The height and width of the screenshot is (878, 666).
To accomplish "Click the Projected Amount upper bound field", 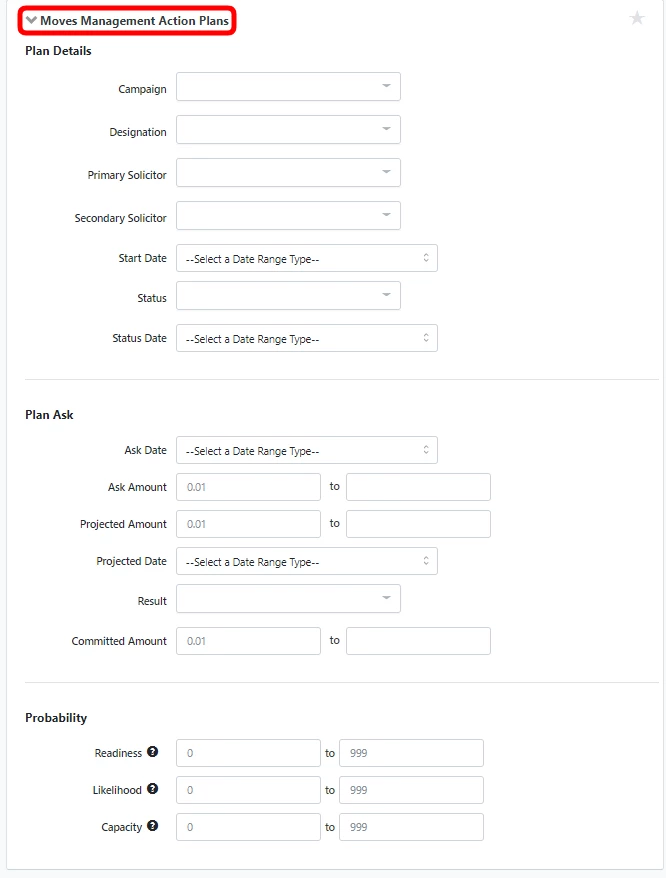I will click(x=418, y=523).
